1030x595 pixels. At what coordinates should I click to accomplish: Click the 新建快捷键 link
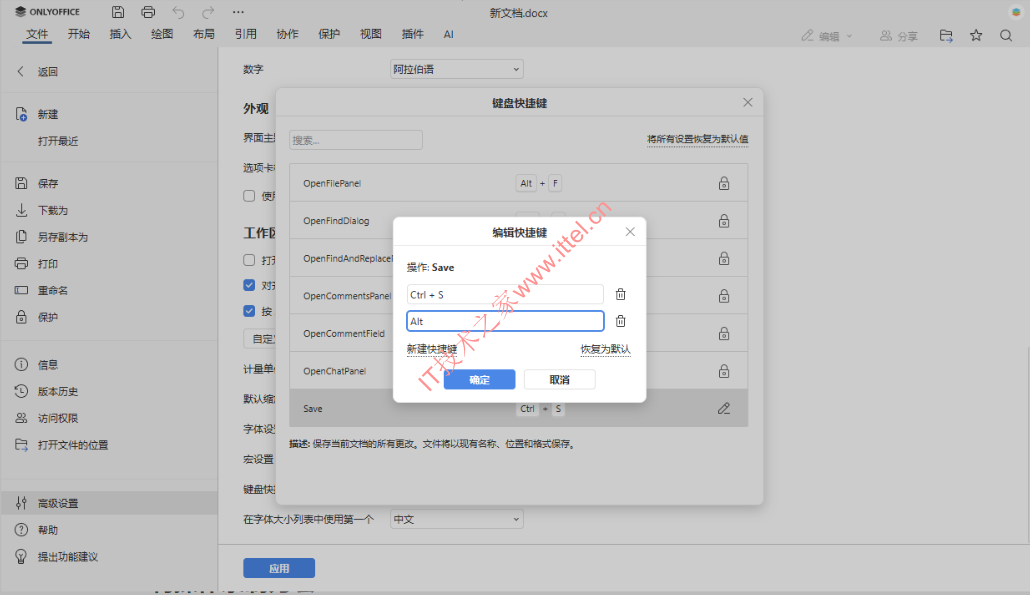point(431,349)
